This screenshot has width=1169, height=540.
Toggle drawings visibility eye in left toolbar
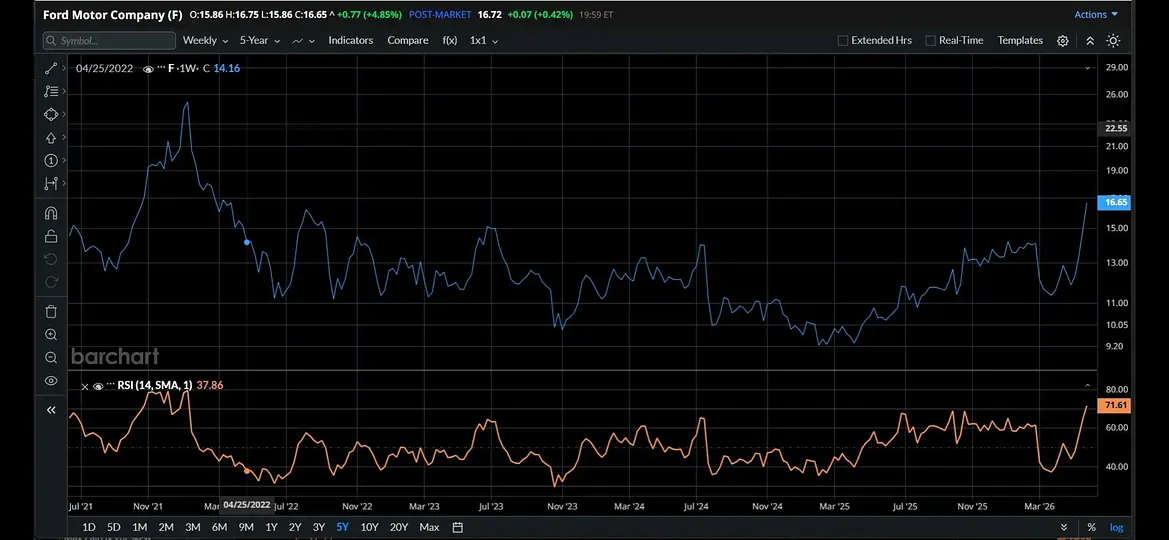(51, 380)
